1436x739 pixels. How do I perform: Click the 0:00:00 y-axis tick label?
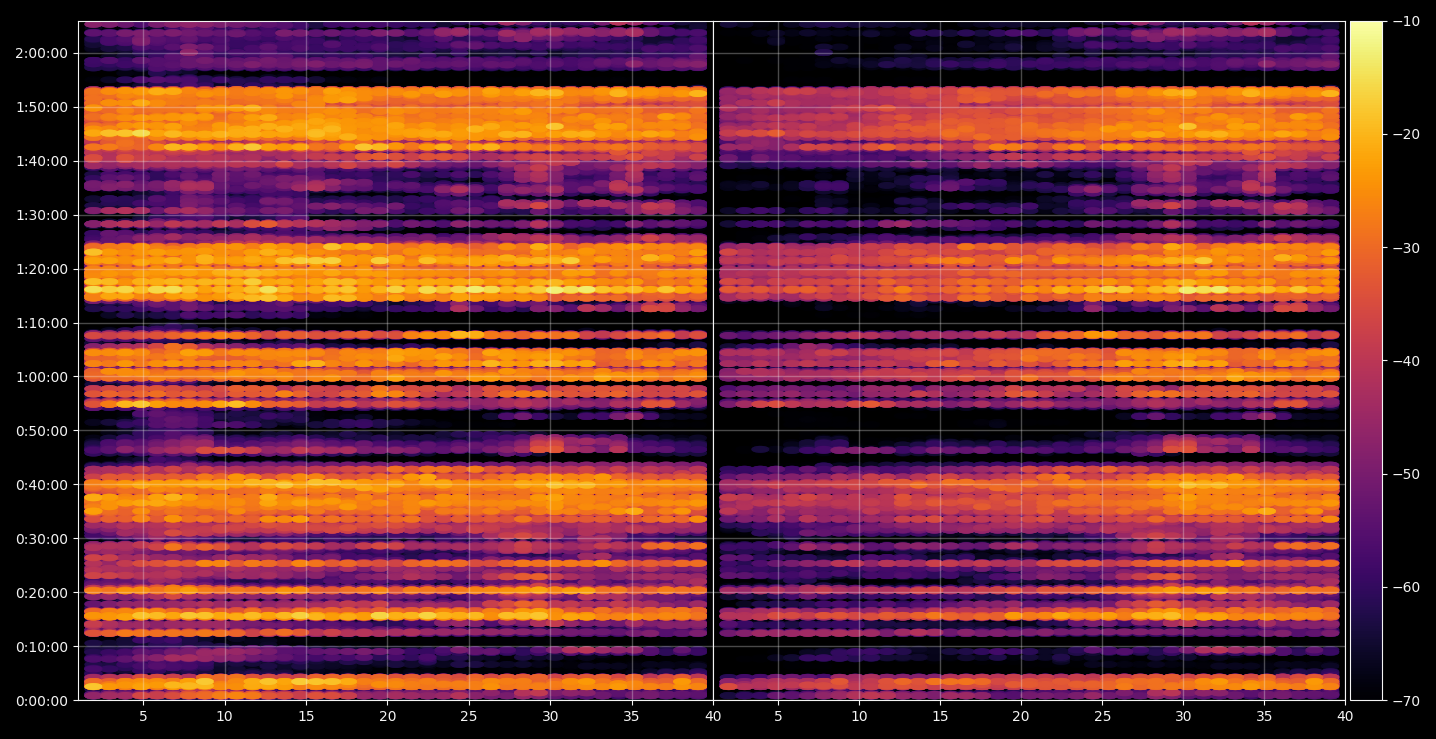coord(40,701)
